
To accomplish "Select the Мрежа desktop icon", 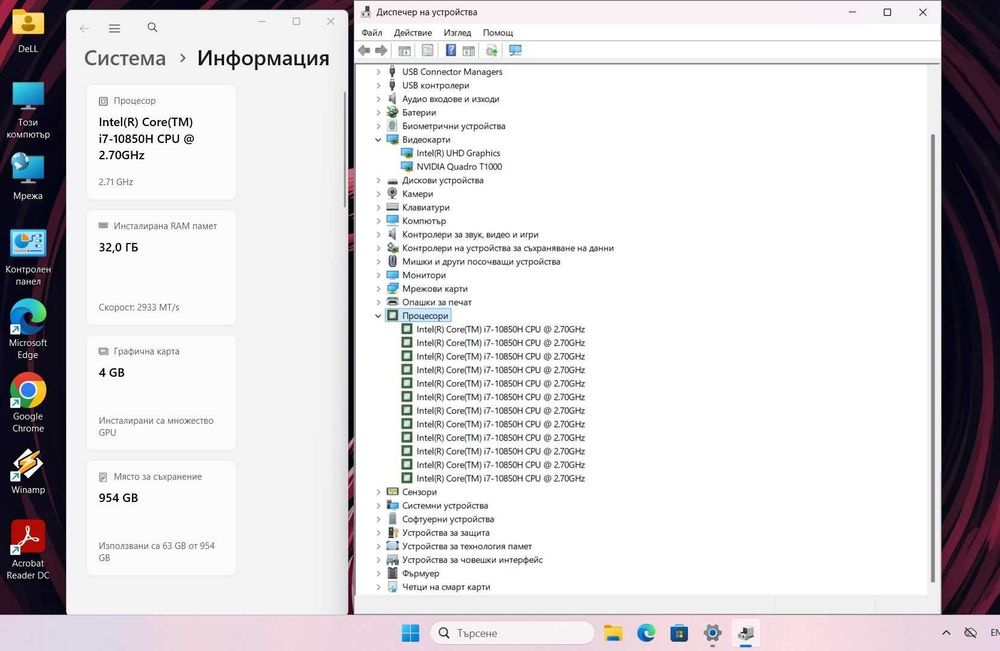I will (28, 177).
